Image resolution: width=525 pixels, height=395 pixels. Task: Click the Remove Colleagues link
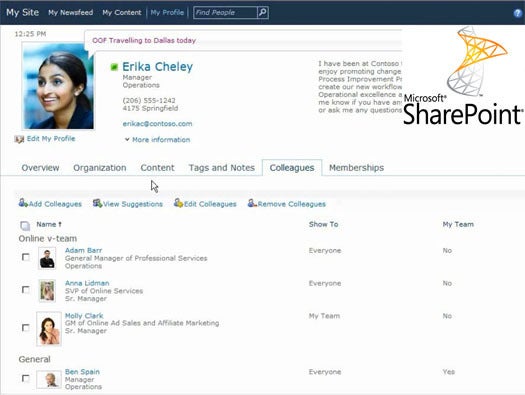click(292, 204)
